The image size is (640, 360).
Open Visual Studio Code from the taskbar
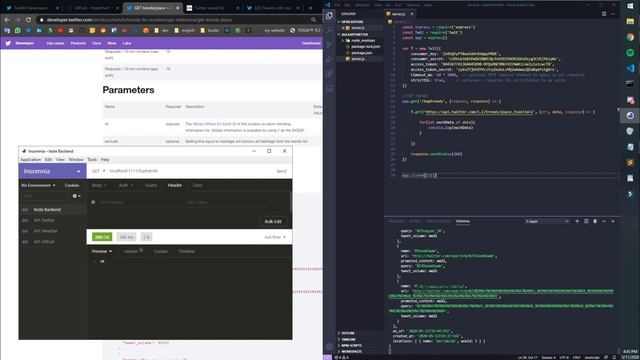click(630, 68)
